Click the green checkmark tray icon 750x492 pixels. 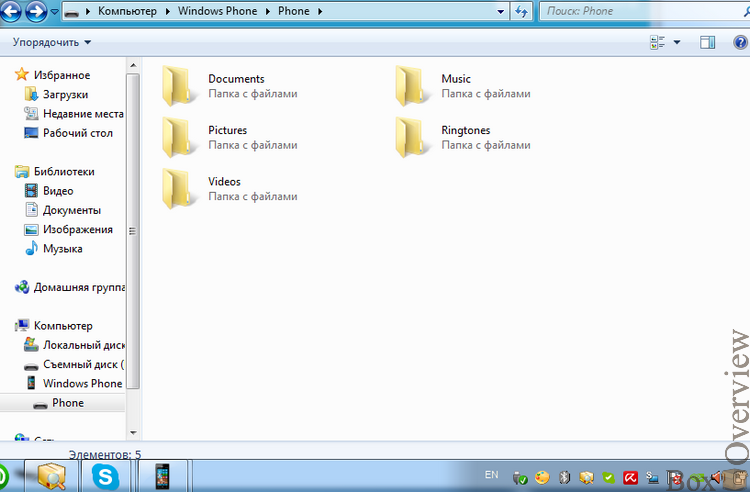tap(608, 477)
